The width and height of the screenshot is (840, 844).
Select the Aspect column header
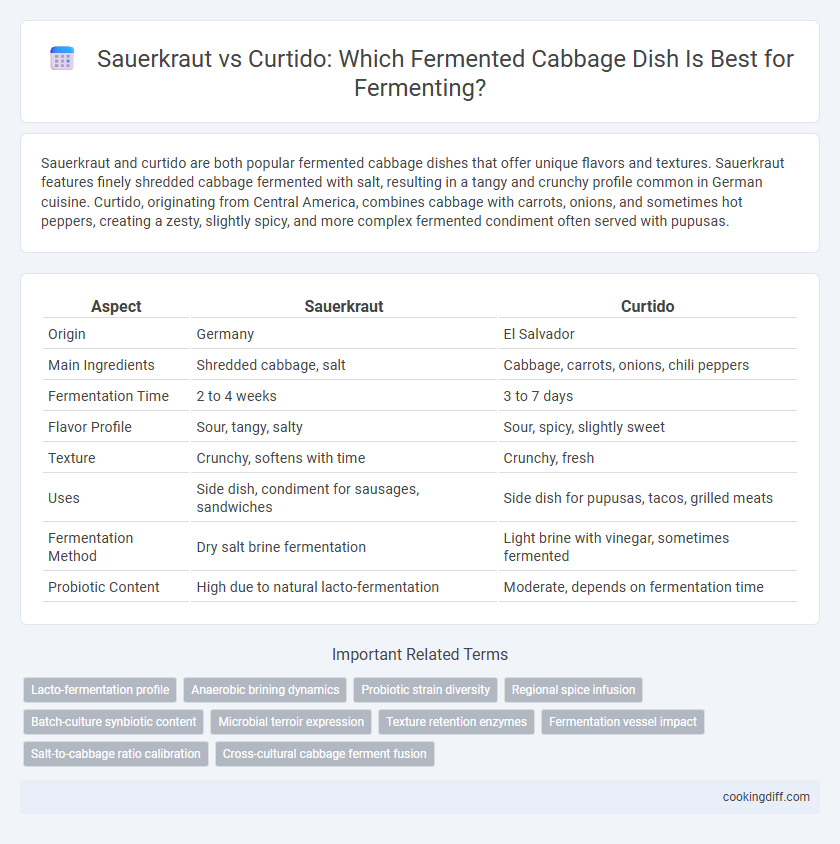116,306
